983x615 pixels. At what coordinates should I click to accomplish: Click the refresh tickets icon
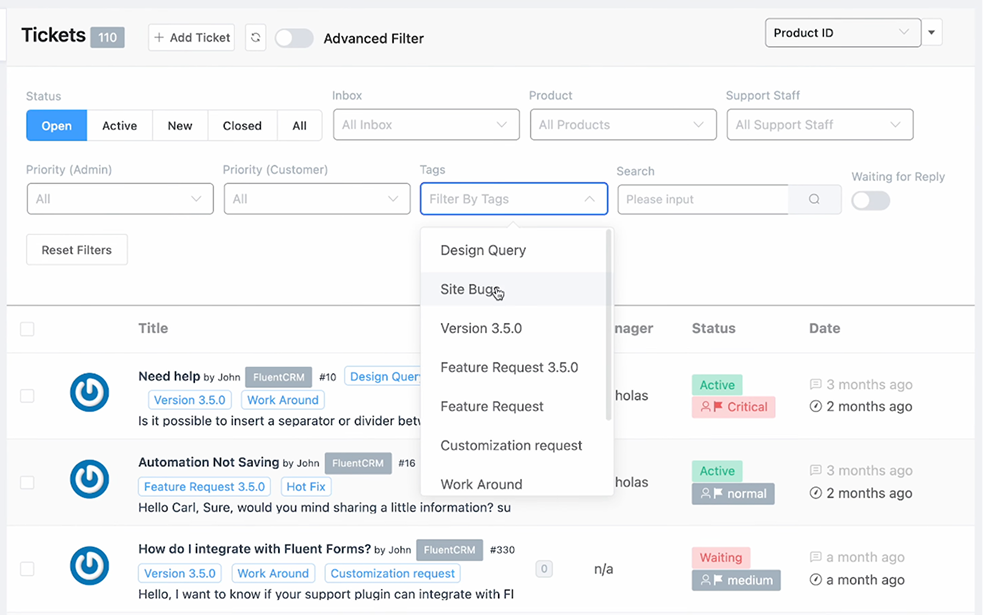point(256,38)
